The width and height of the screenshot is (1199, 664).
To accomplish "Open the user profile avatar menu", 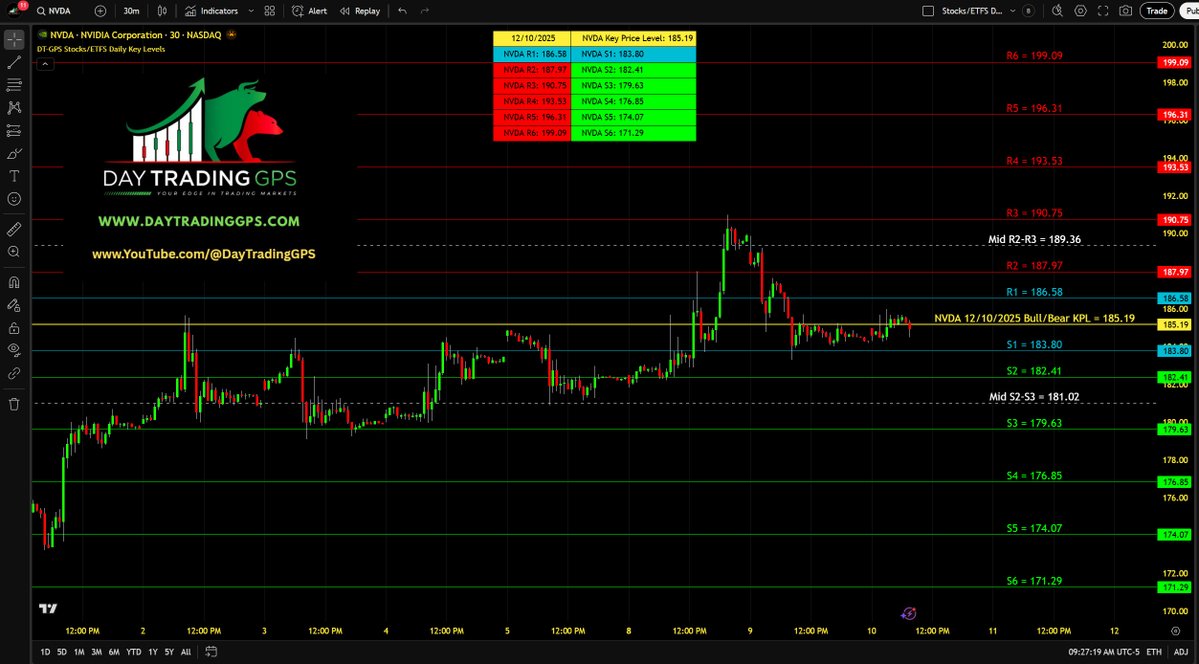I will pos(15,10).
